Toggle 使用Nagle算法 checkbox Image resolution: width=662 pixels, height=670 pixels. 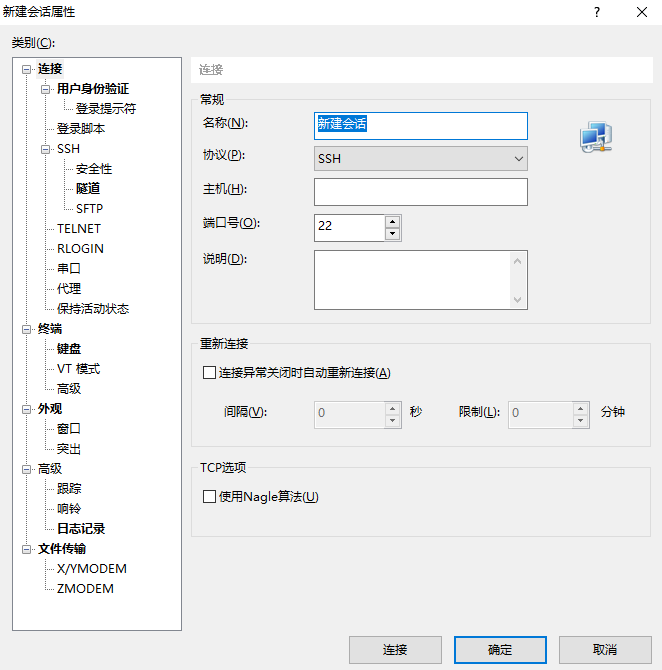pyautogui.click(x=209, y=497)
